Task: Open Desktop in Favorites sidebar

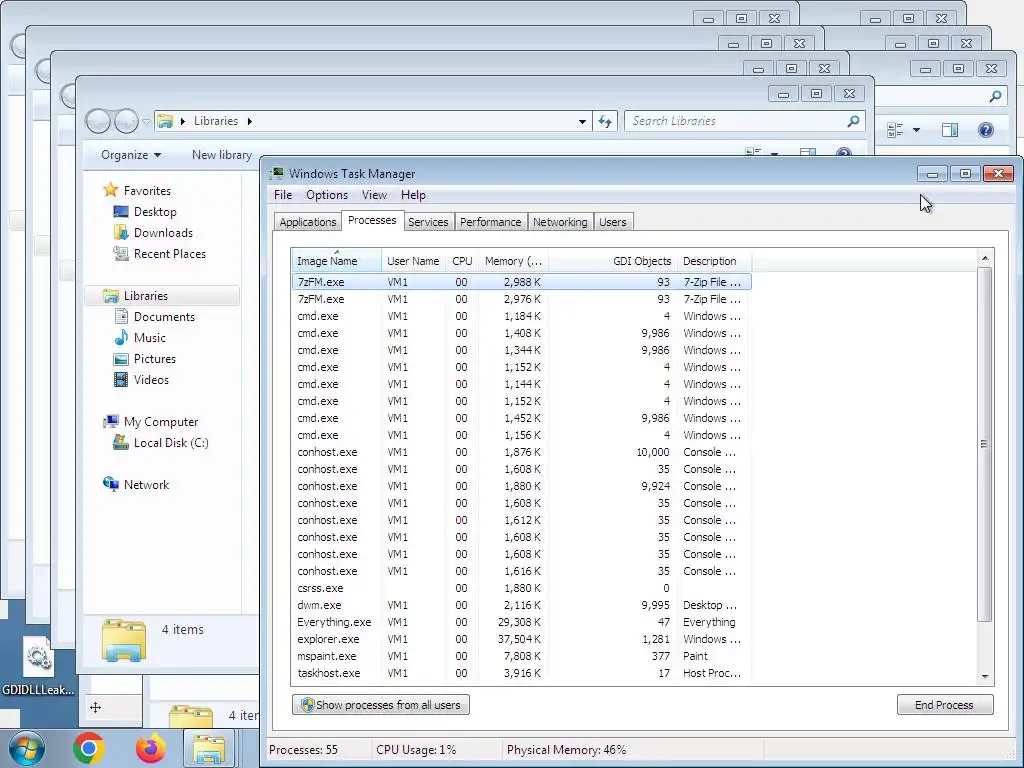Action: coord(155,212)
